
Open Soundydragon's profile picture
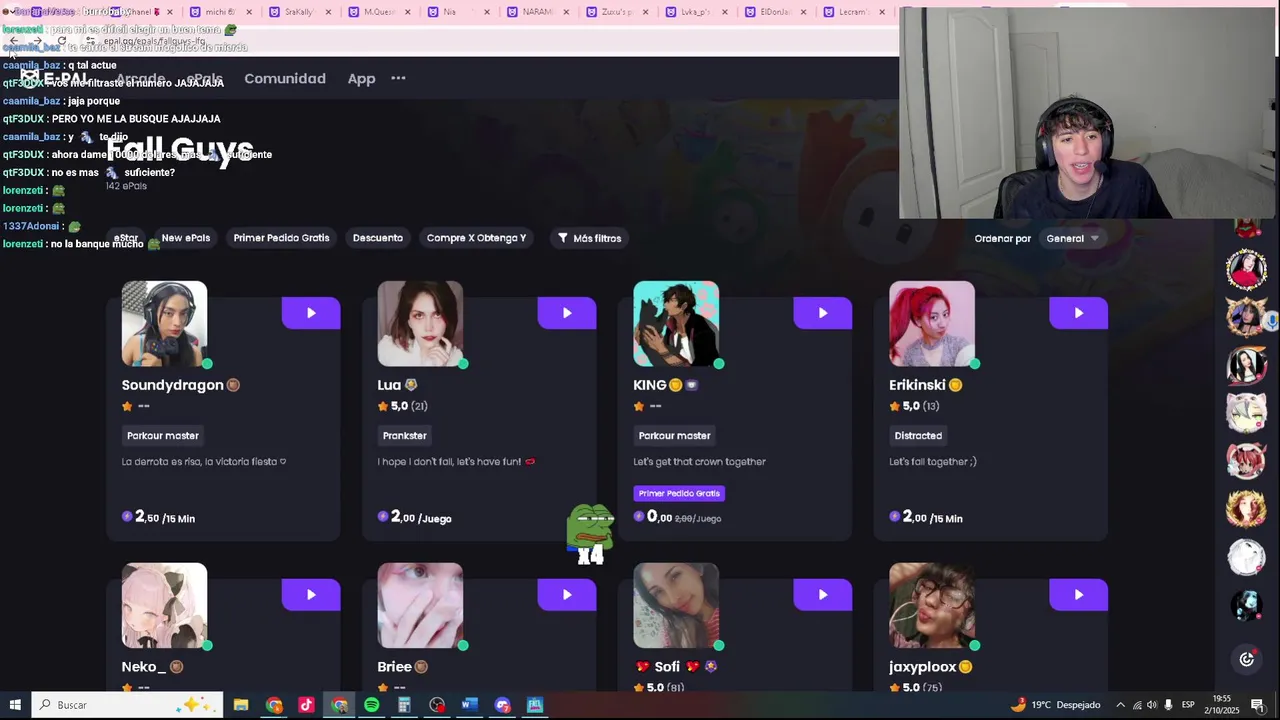click(164, 324)
